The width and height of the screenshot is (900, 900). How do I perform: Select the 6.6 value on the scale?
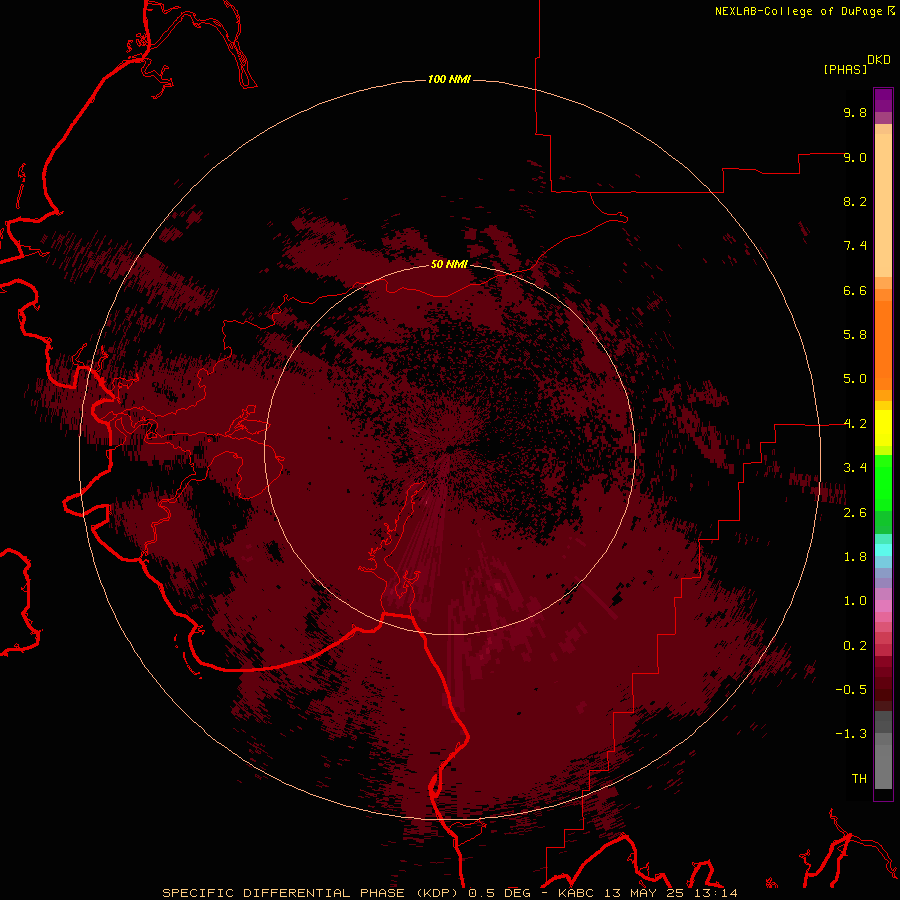pyautogui.click(x=855, y=290)
